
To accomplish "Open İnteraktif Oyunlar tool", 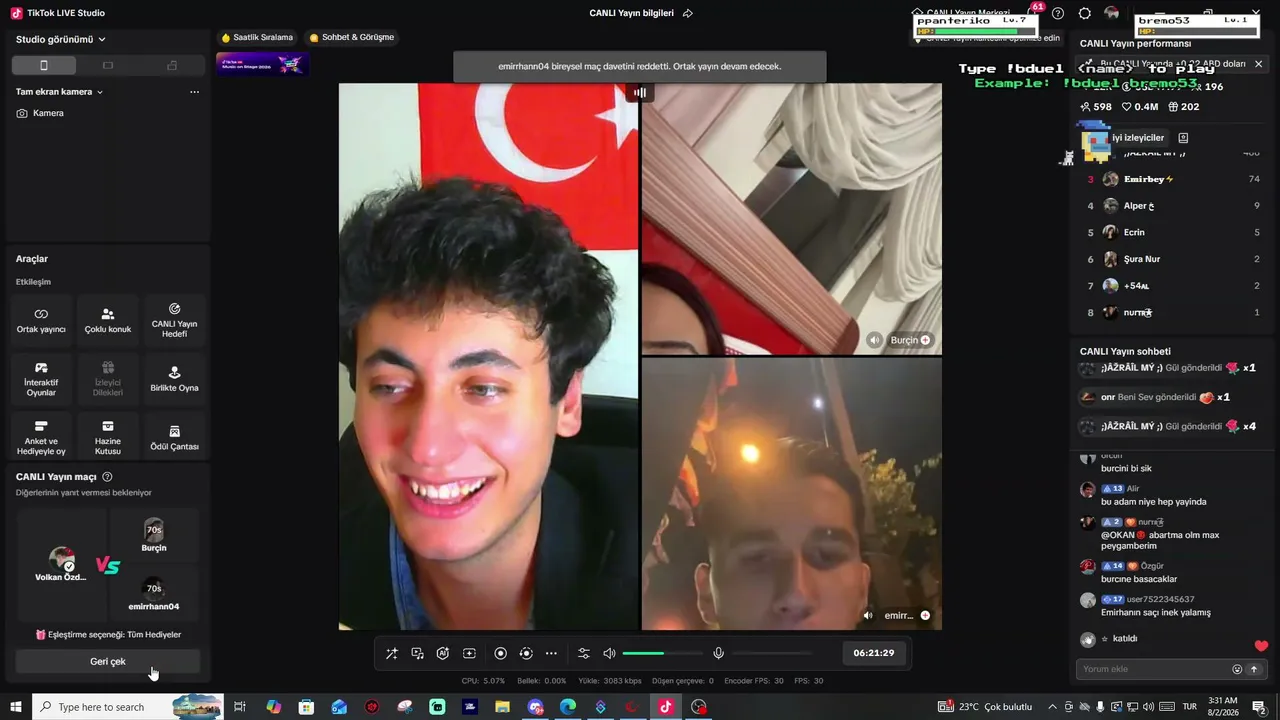I will click(41, 379).
